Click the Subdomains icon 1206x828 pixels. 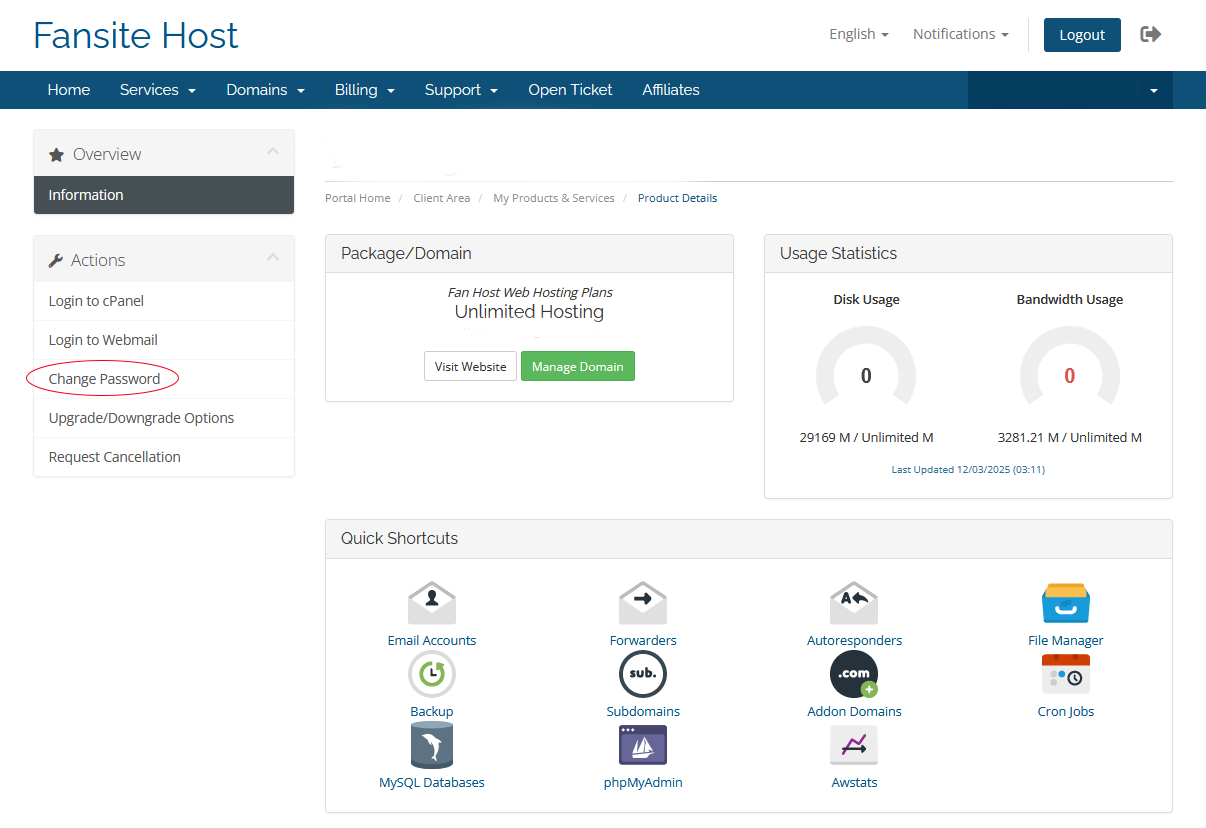click(x=643, y=675)
